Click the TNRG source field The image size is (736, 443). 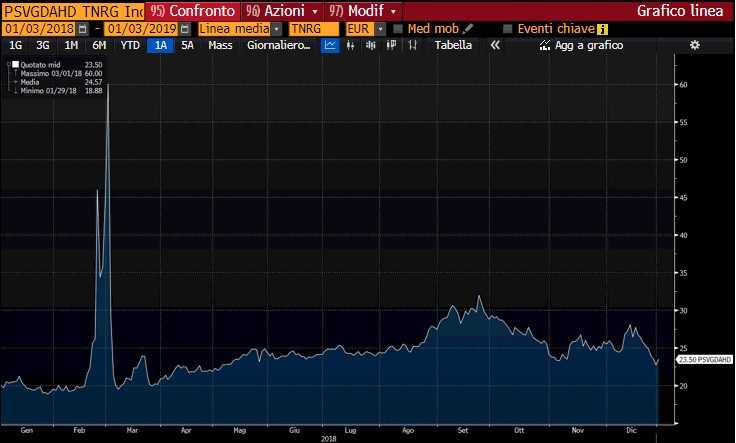[314, 29]
